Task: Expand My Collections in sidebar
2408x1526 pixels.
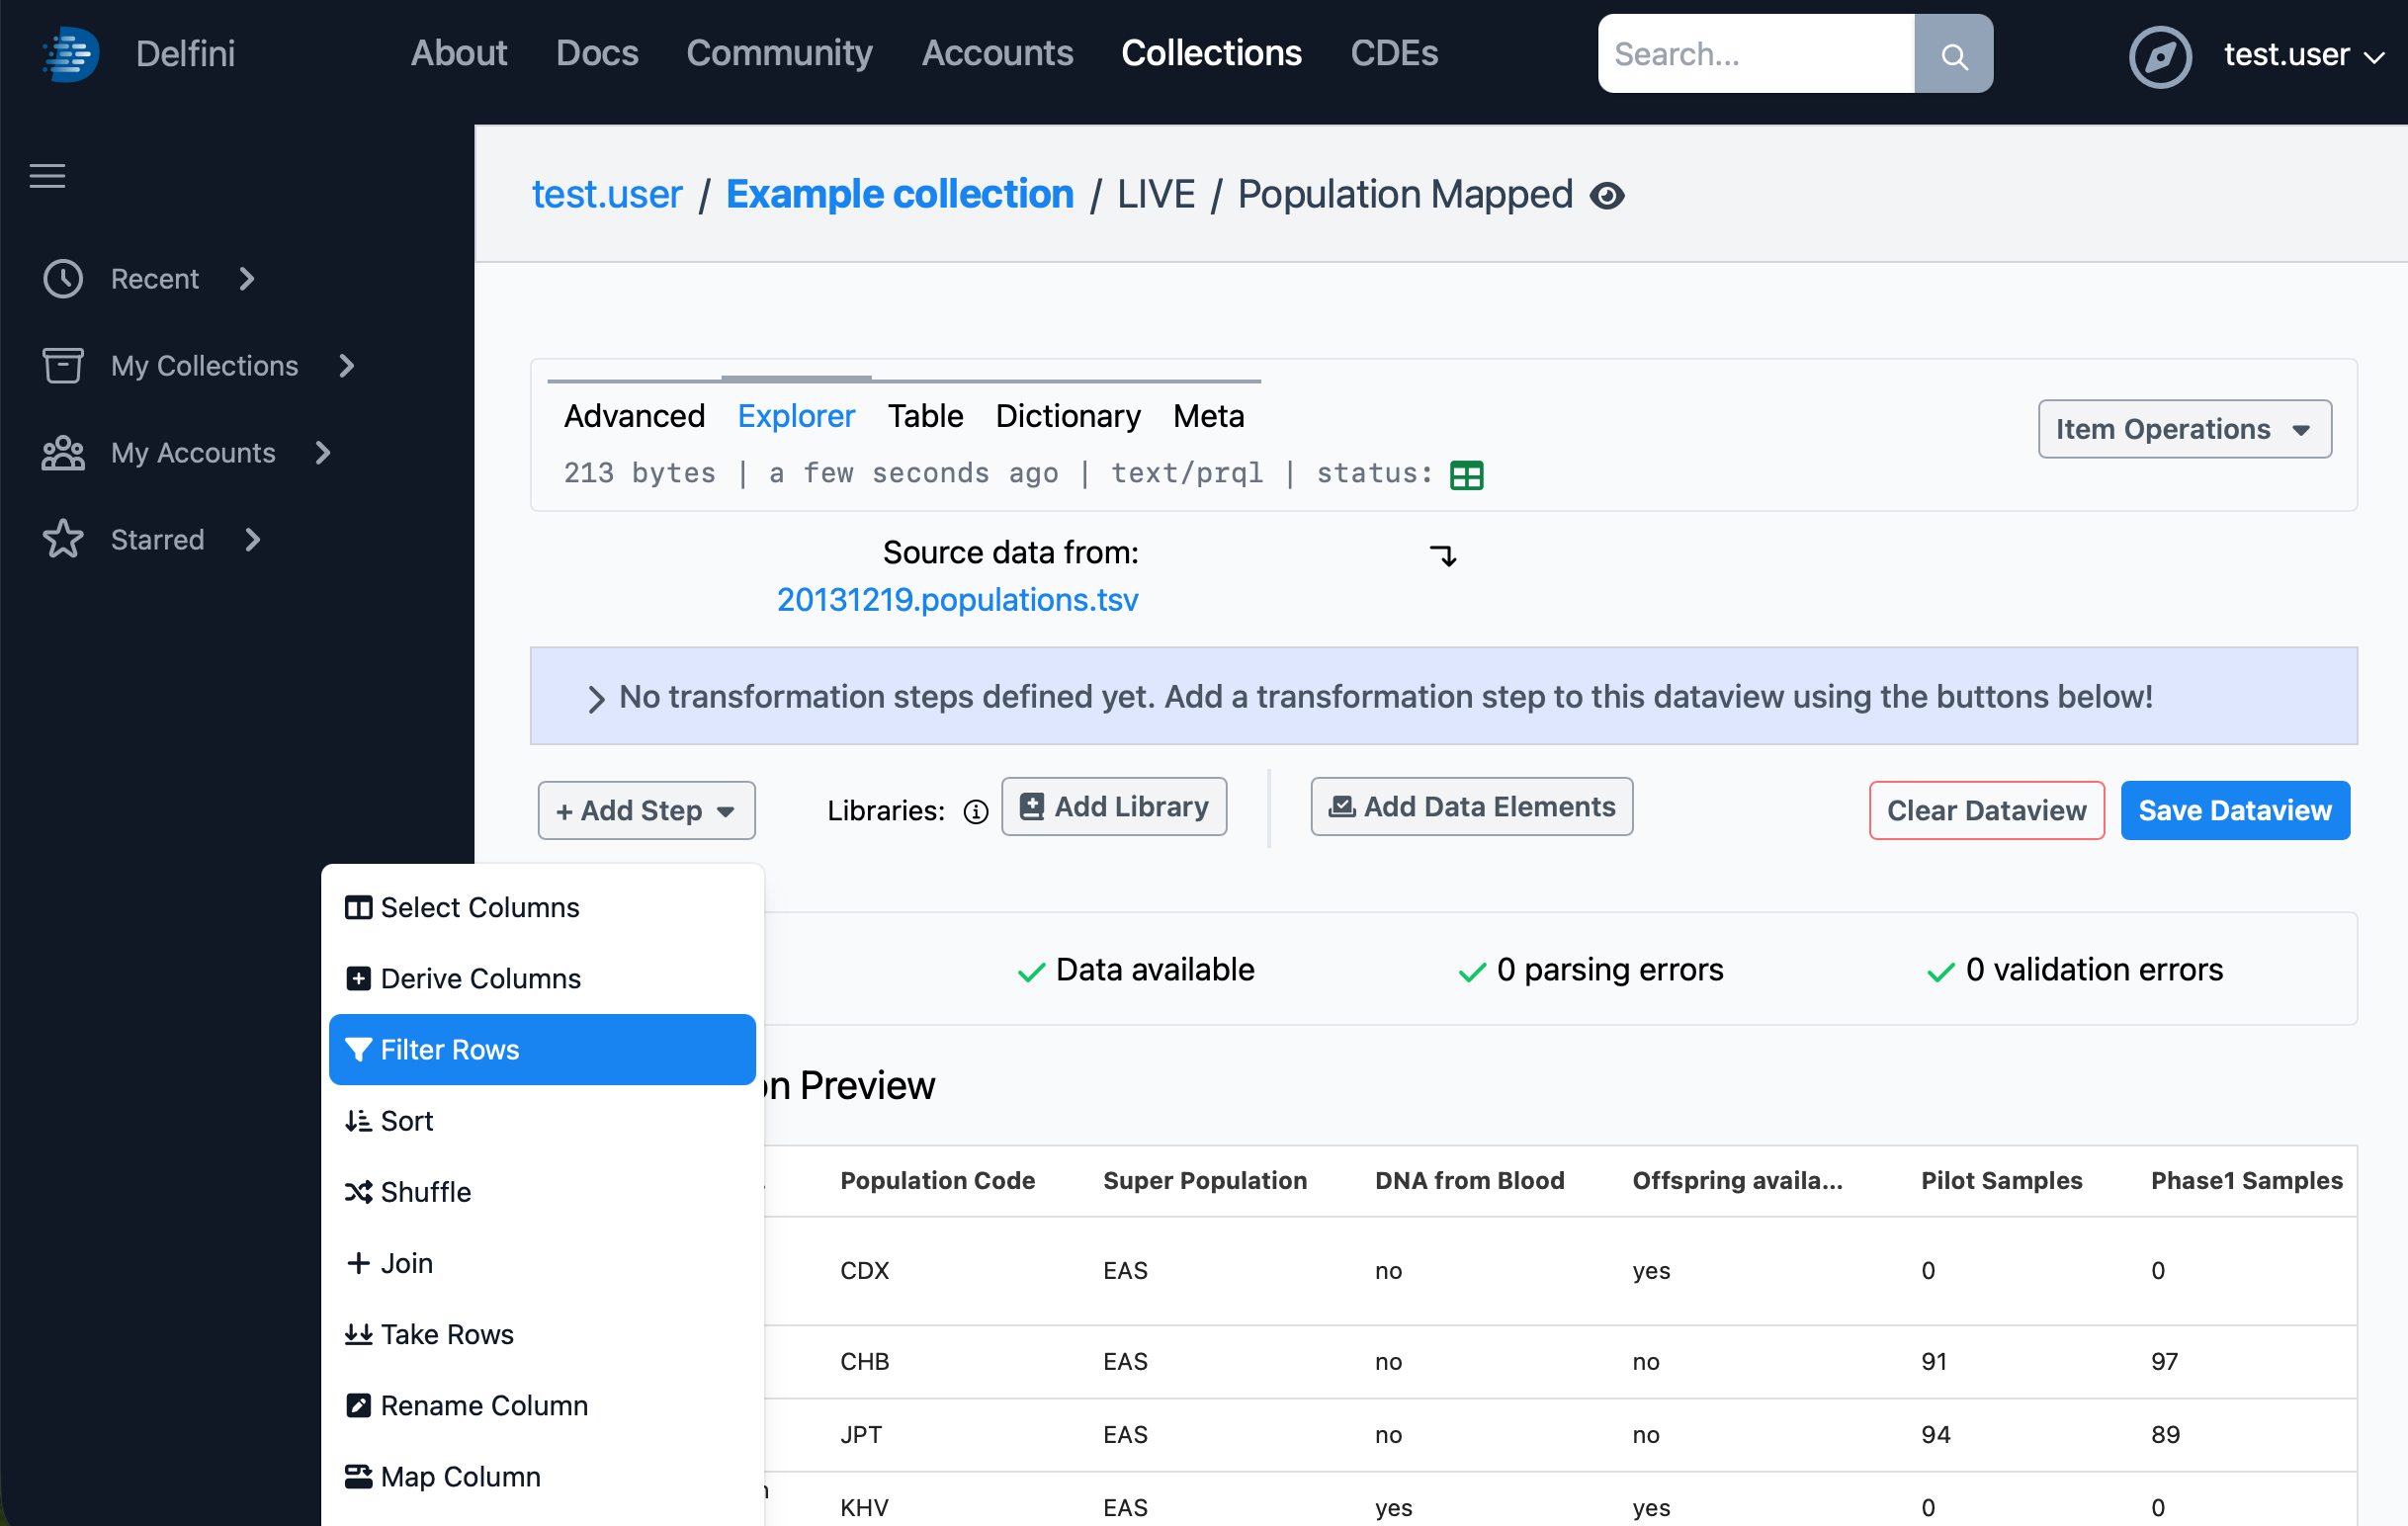Action: (347, 366)
